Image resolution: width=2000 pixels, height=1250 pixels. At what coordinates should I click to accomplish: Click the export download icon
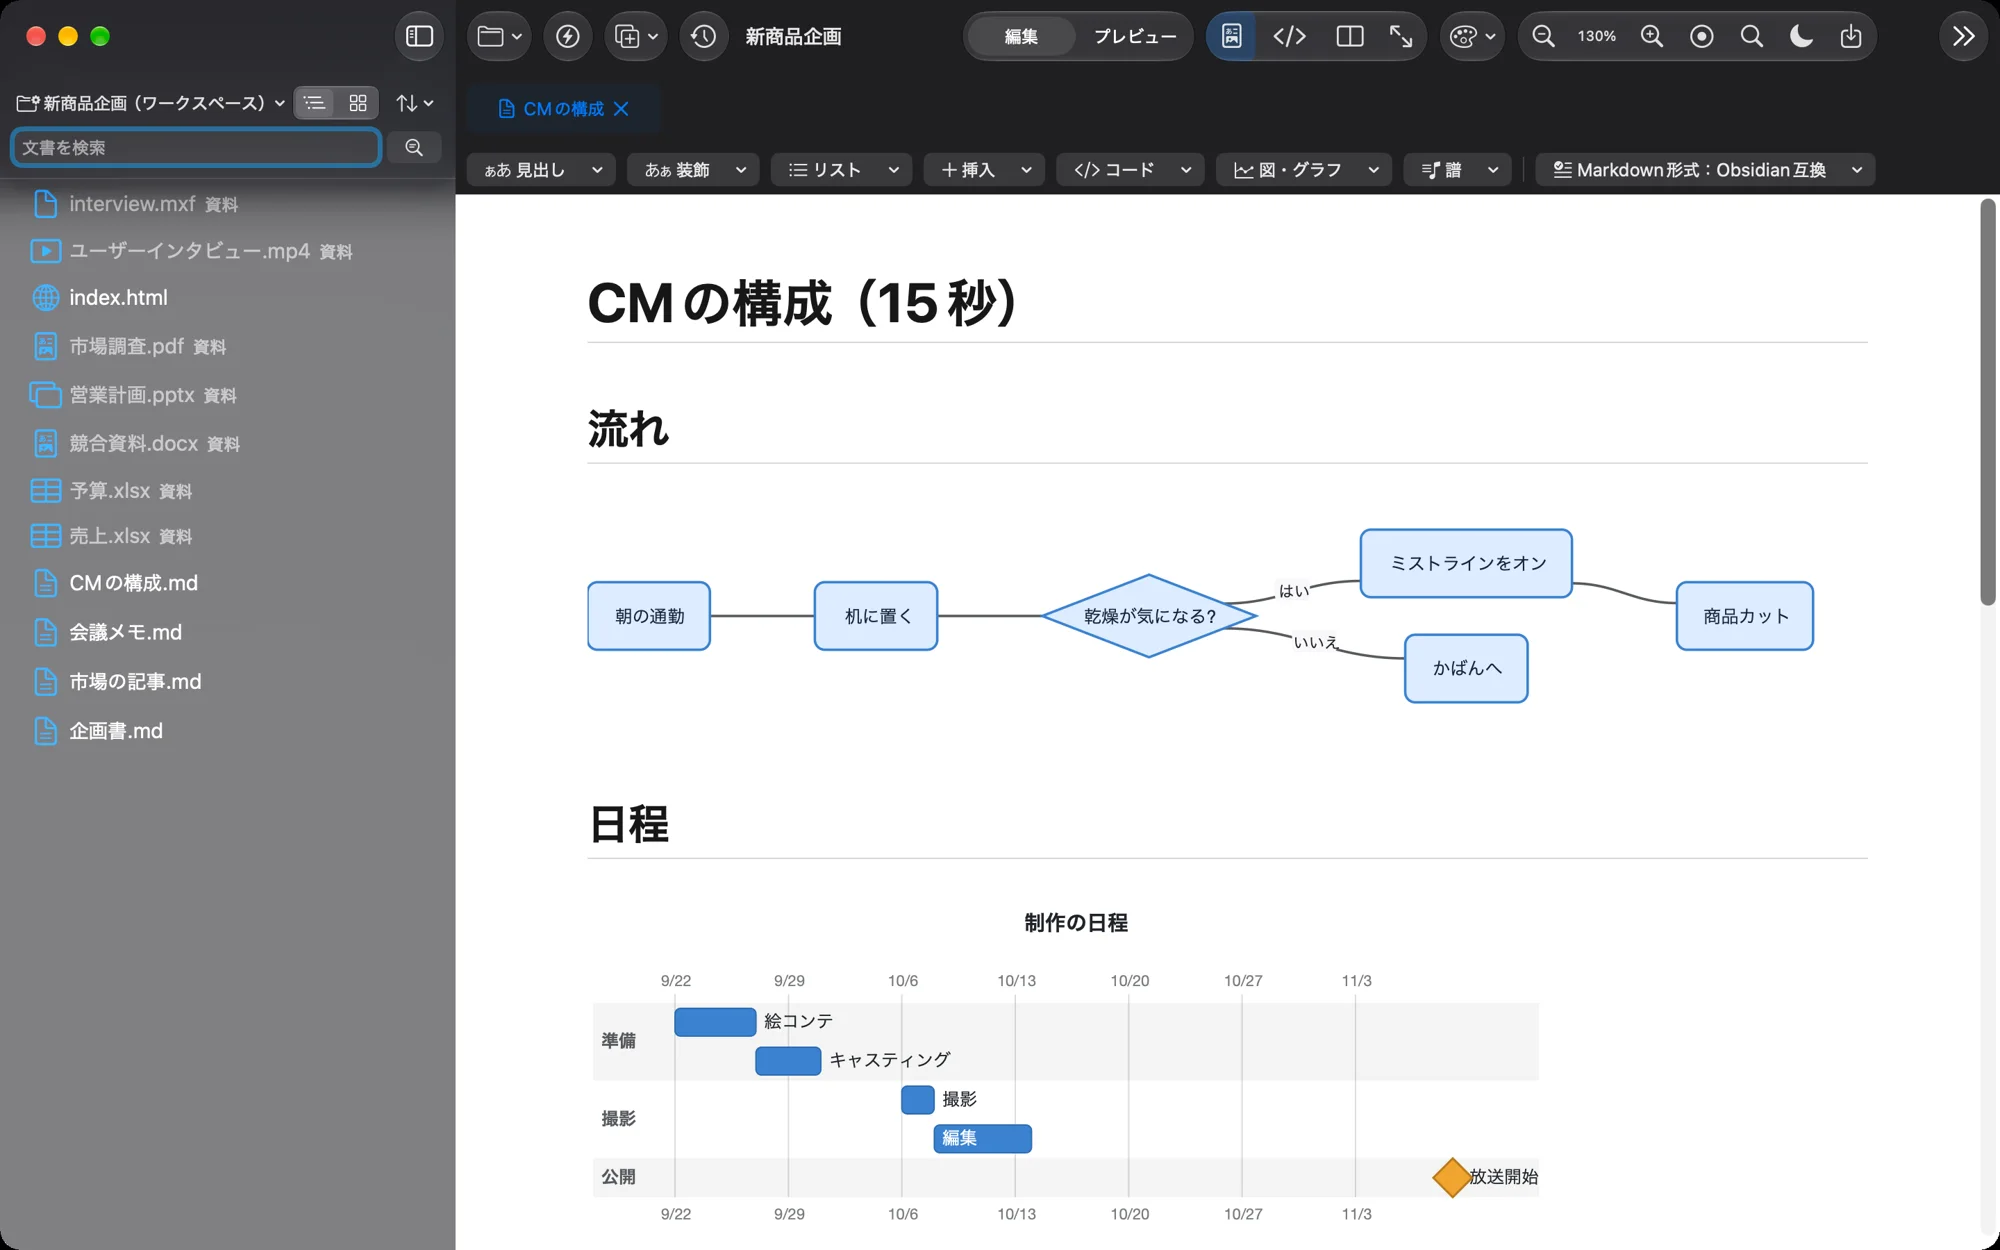click(1851, 37)
